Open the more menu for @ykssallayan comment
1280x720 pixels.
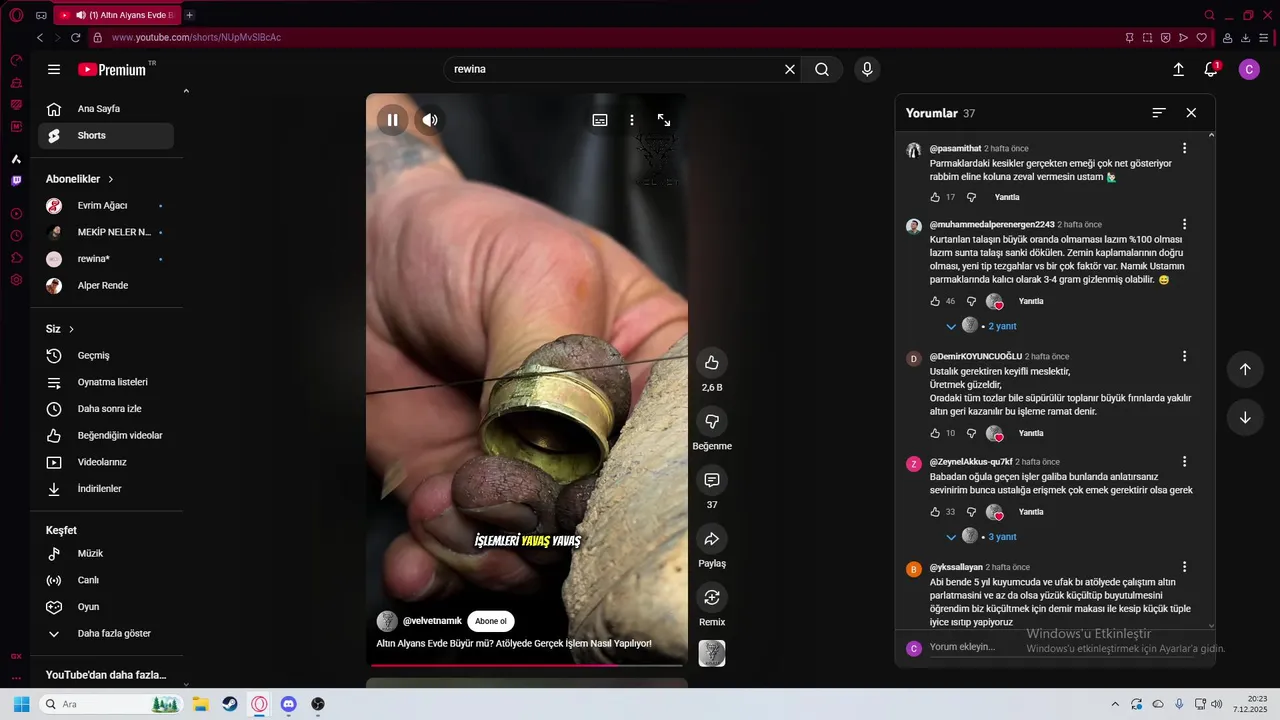[1185, 567]
